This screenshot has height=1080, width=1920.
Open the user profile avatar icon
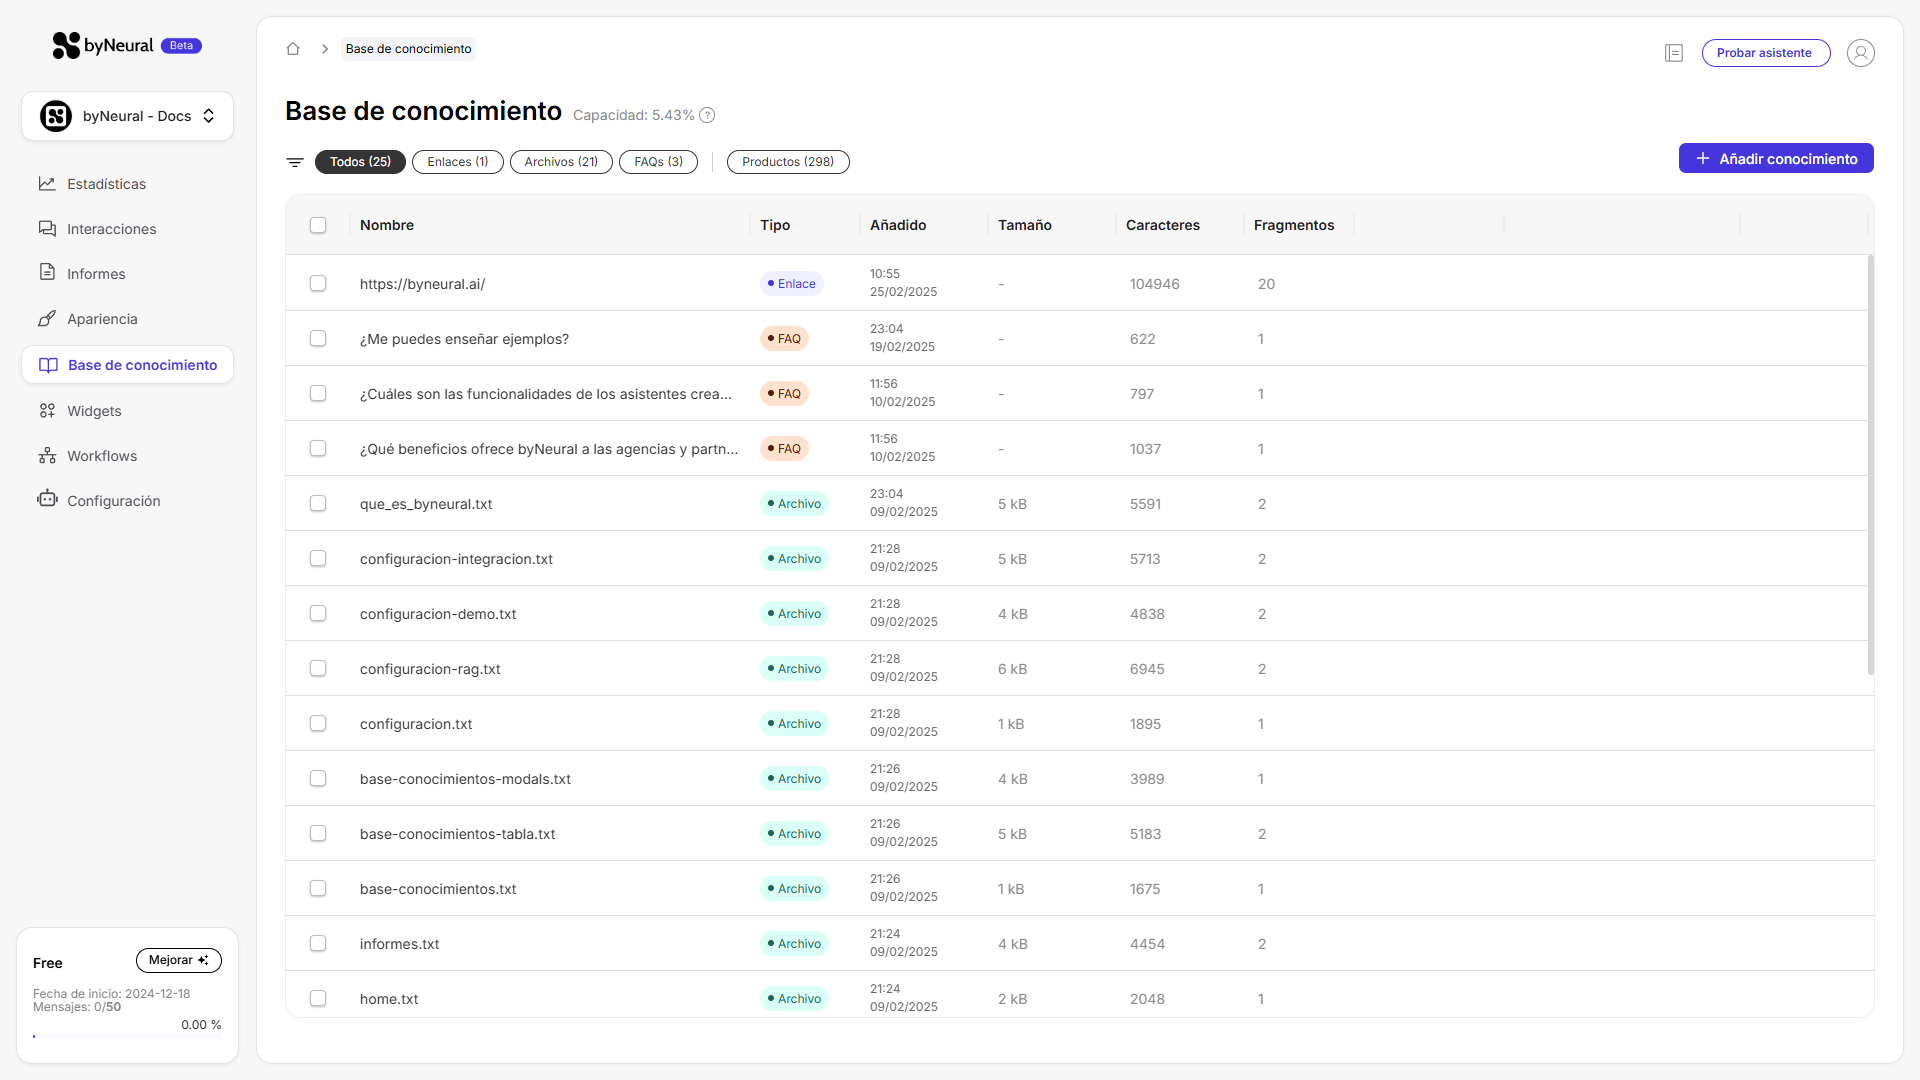pyautogui.click(x=1861, y=53)
